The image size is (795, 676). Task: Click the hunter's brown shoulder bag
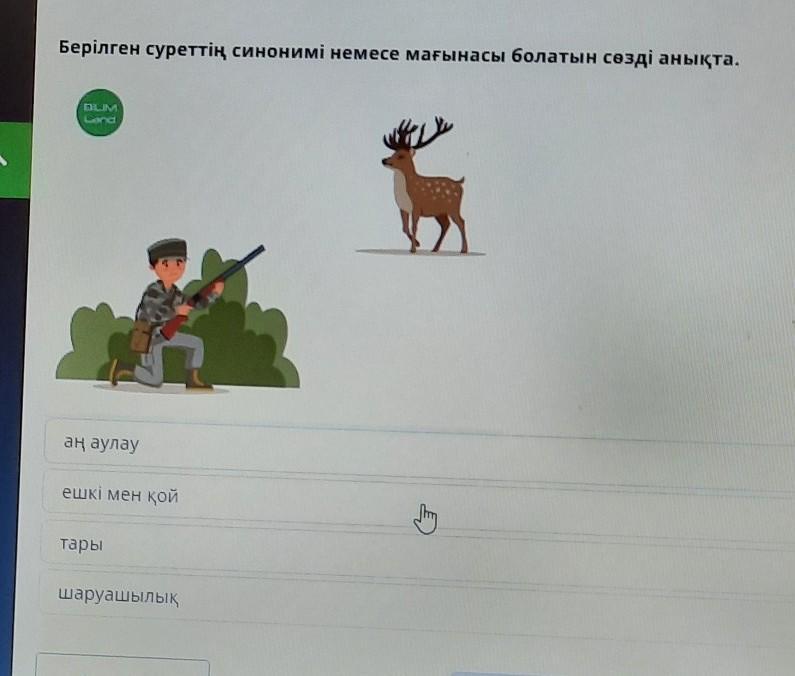click(141, 336)
